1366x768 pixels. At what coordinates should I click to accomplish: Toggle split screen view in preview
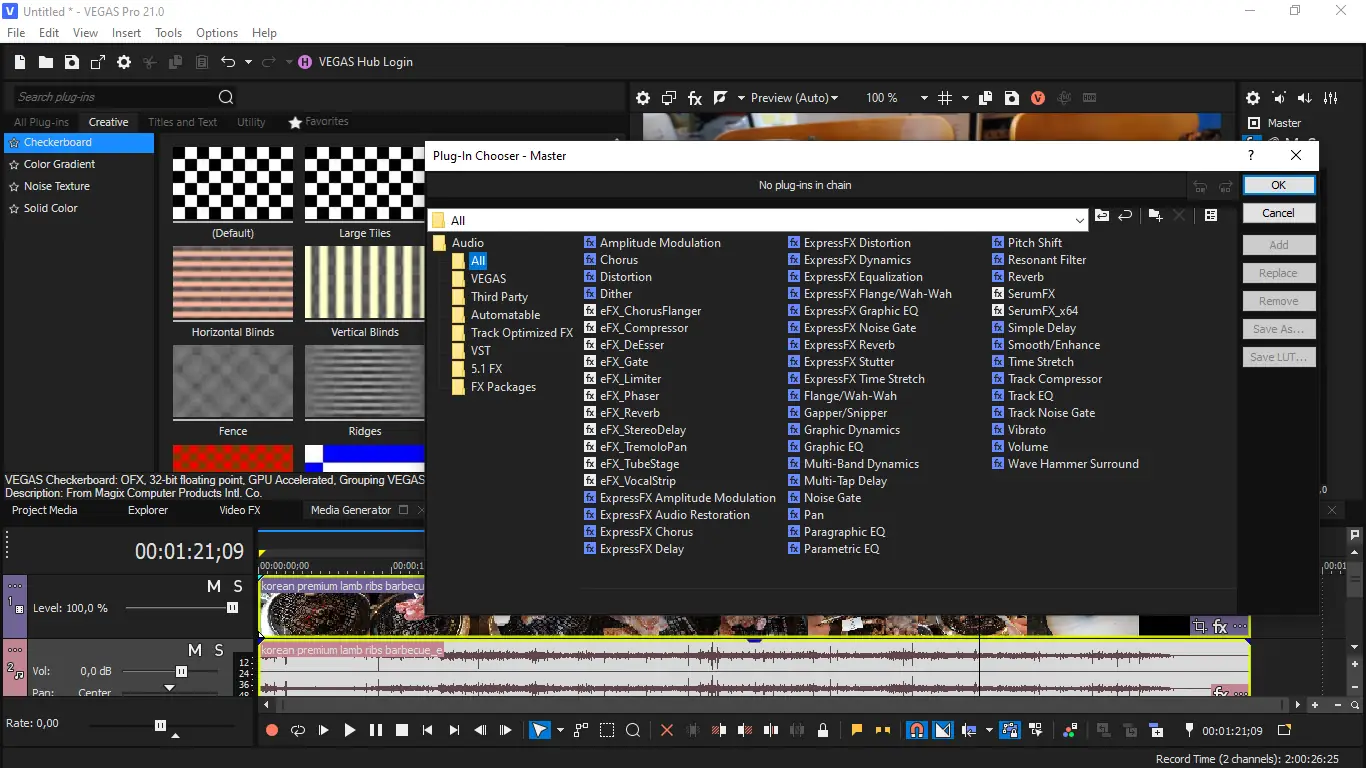click(x=721, y=98)
